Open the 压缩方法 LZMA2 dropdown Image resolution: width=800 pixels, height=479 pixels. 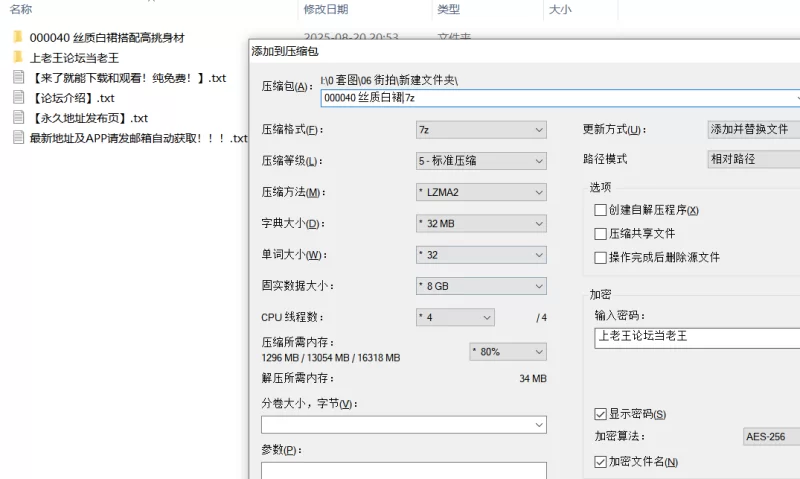pos(481,192)
